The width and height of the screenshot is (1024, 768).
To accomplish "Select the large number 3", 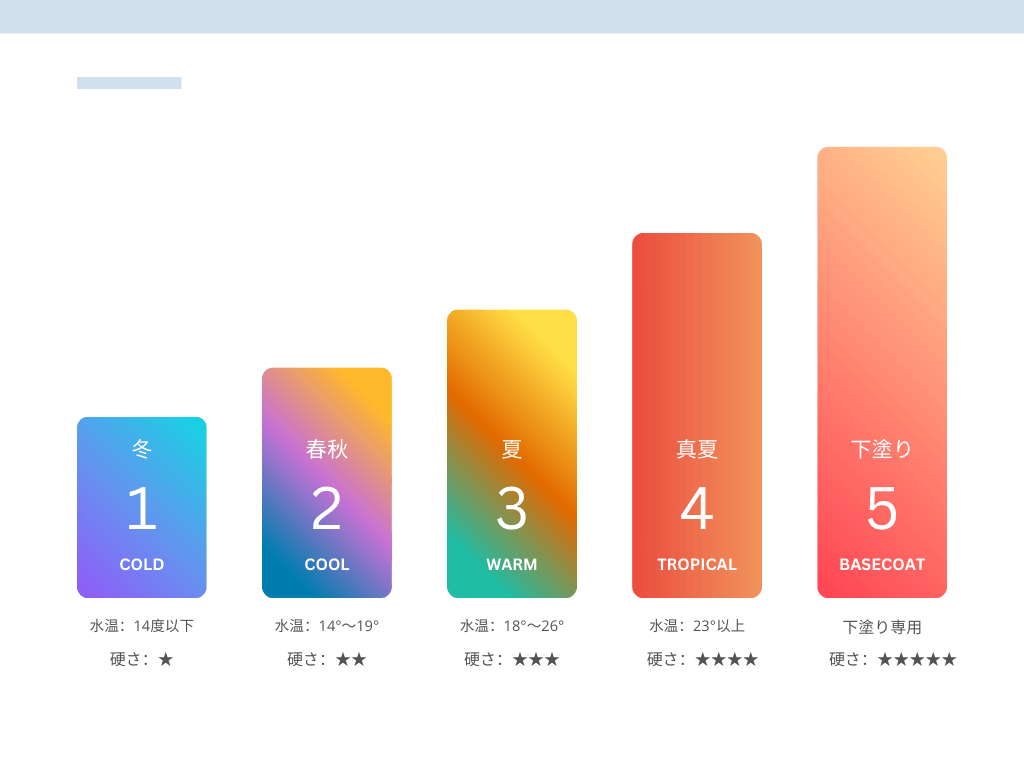I will click(x=512, y=508).
